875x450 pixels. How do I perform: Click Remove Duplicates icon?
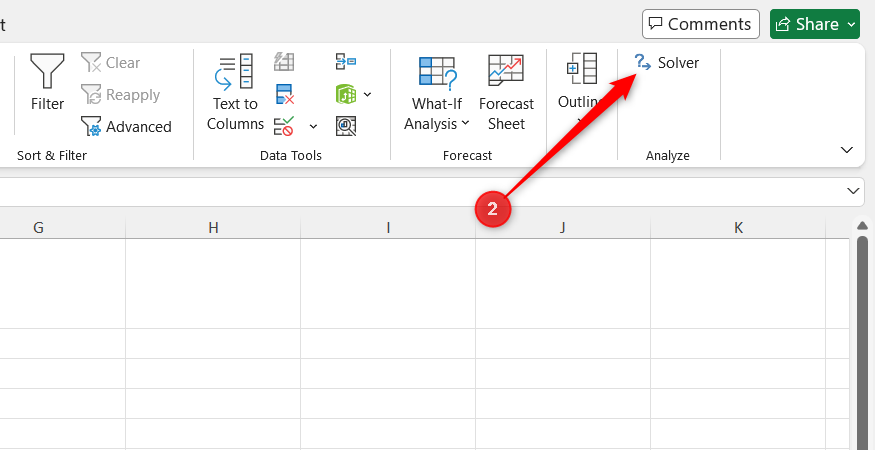pos(285,94)
